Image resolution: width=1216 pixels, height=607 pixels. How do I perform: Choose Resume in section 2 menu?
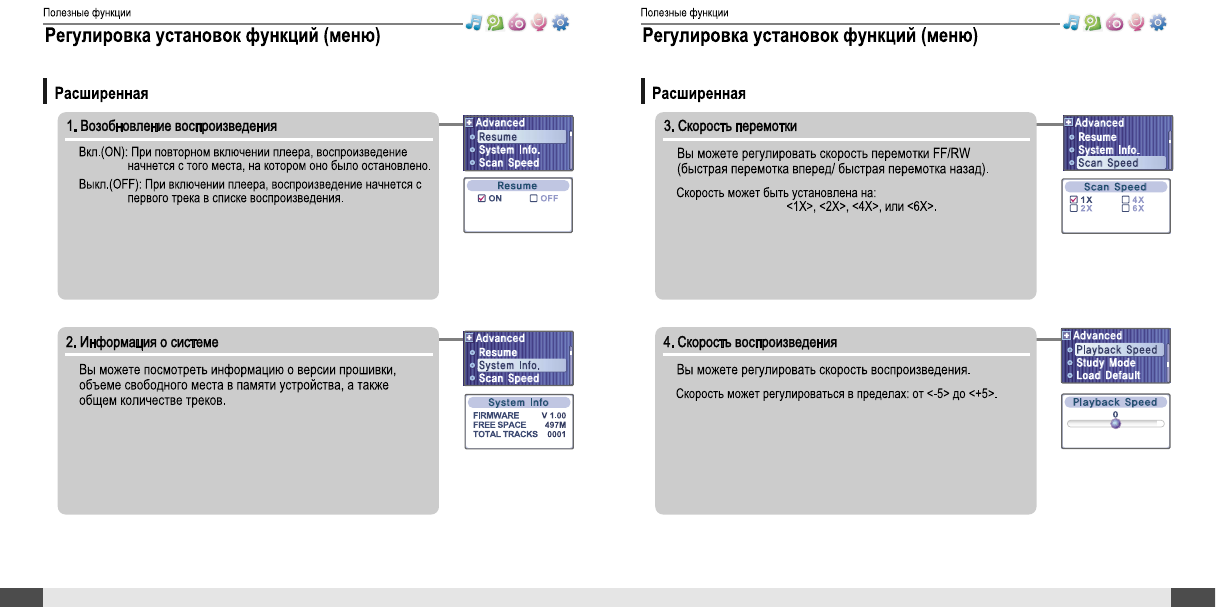497,352
